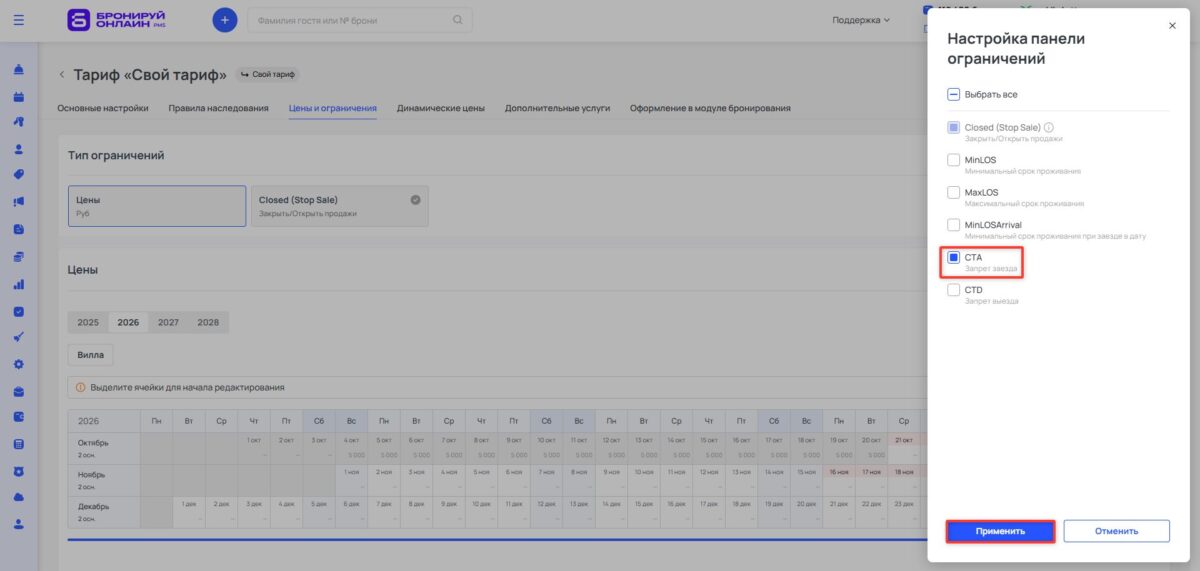Click the Свой тариф badge
Image resolution: width=1200 pixels, height=571 pixels.
pos(266,74)
